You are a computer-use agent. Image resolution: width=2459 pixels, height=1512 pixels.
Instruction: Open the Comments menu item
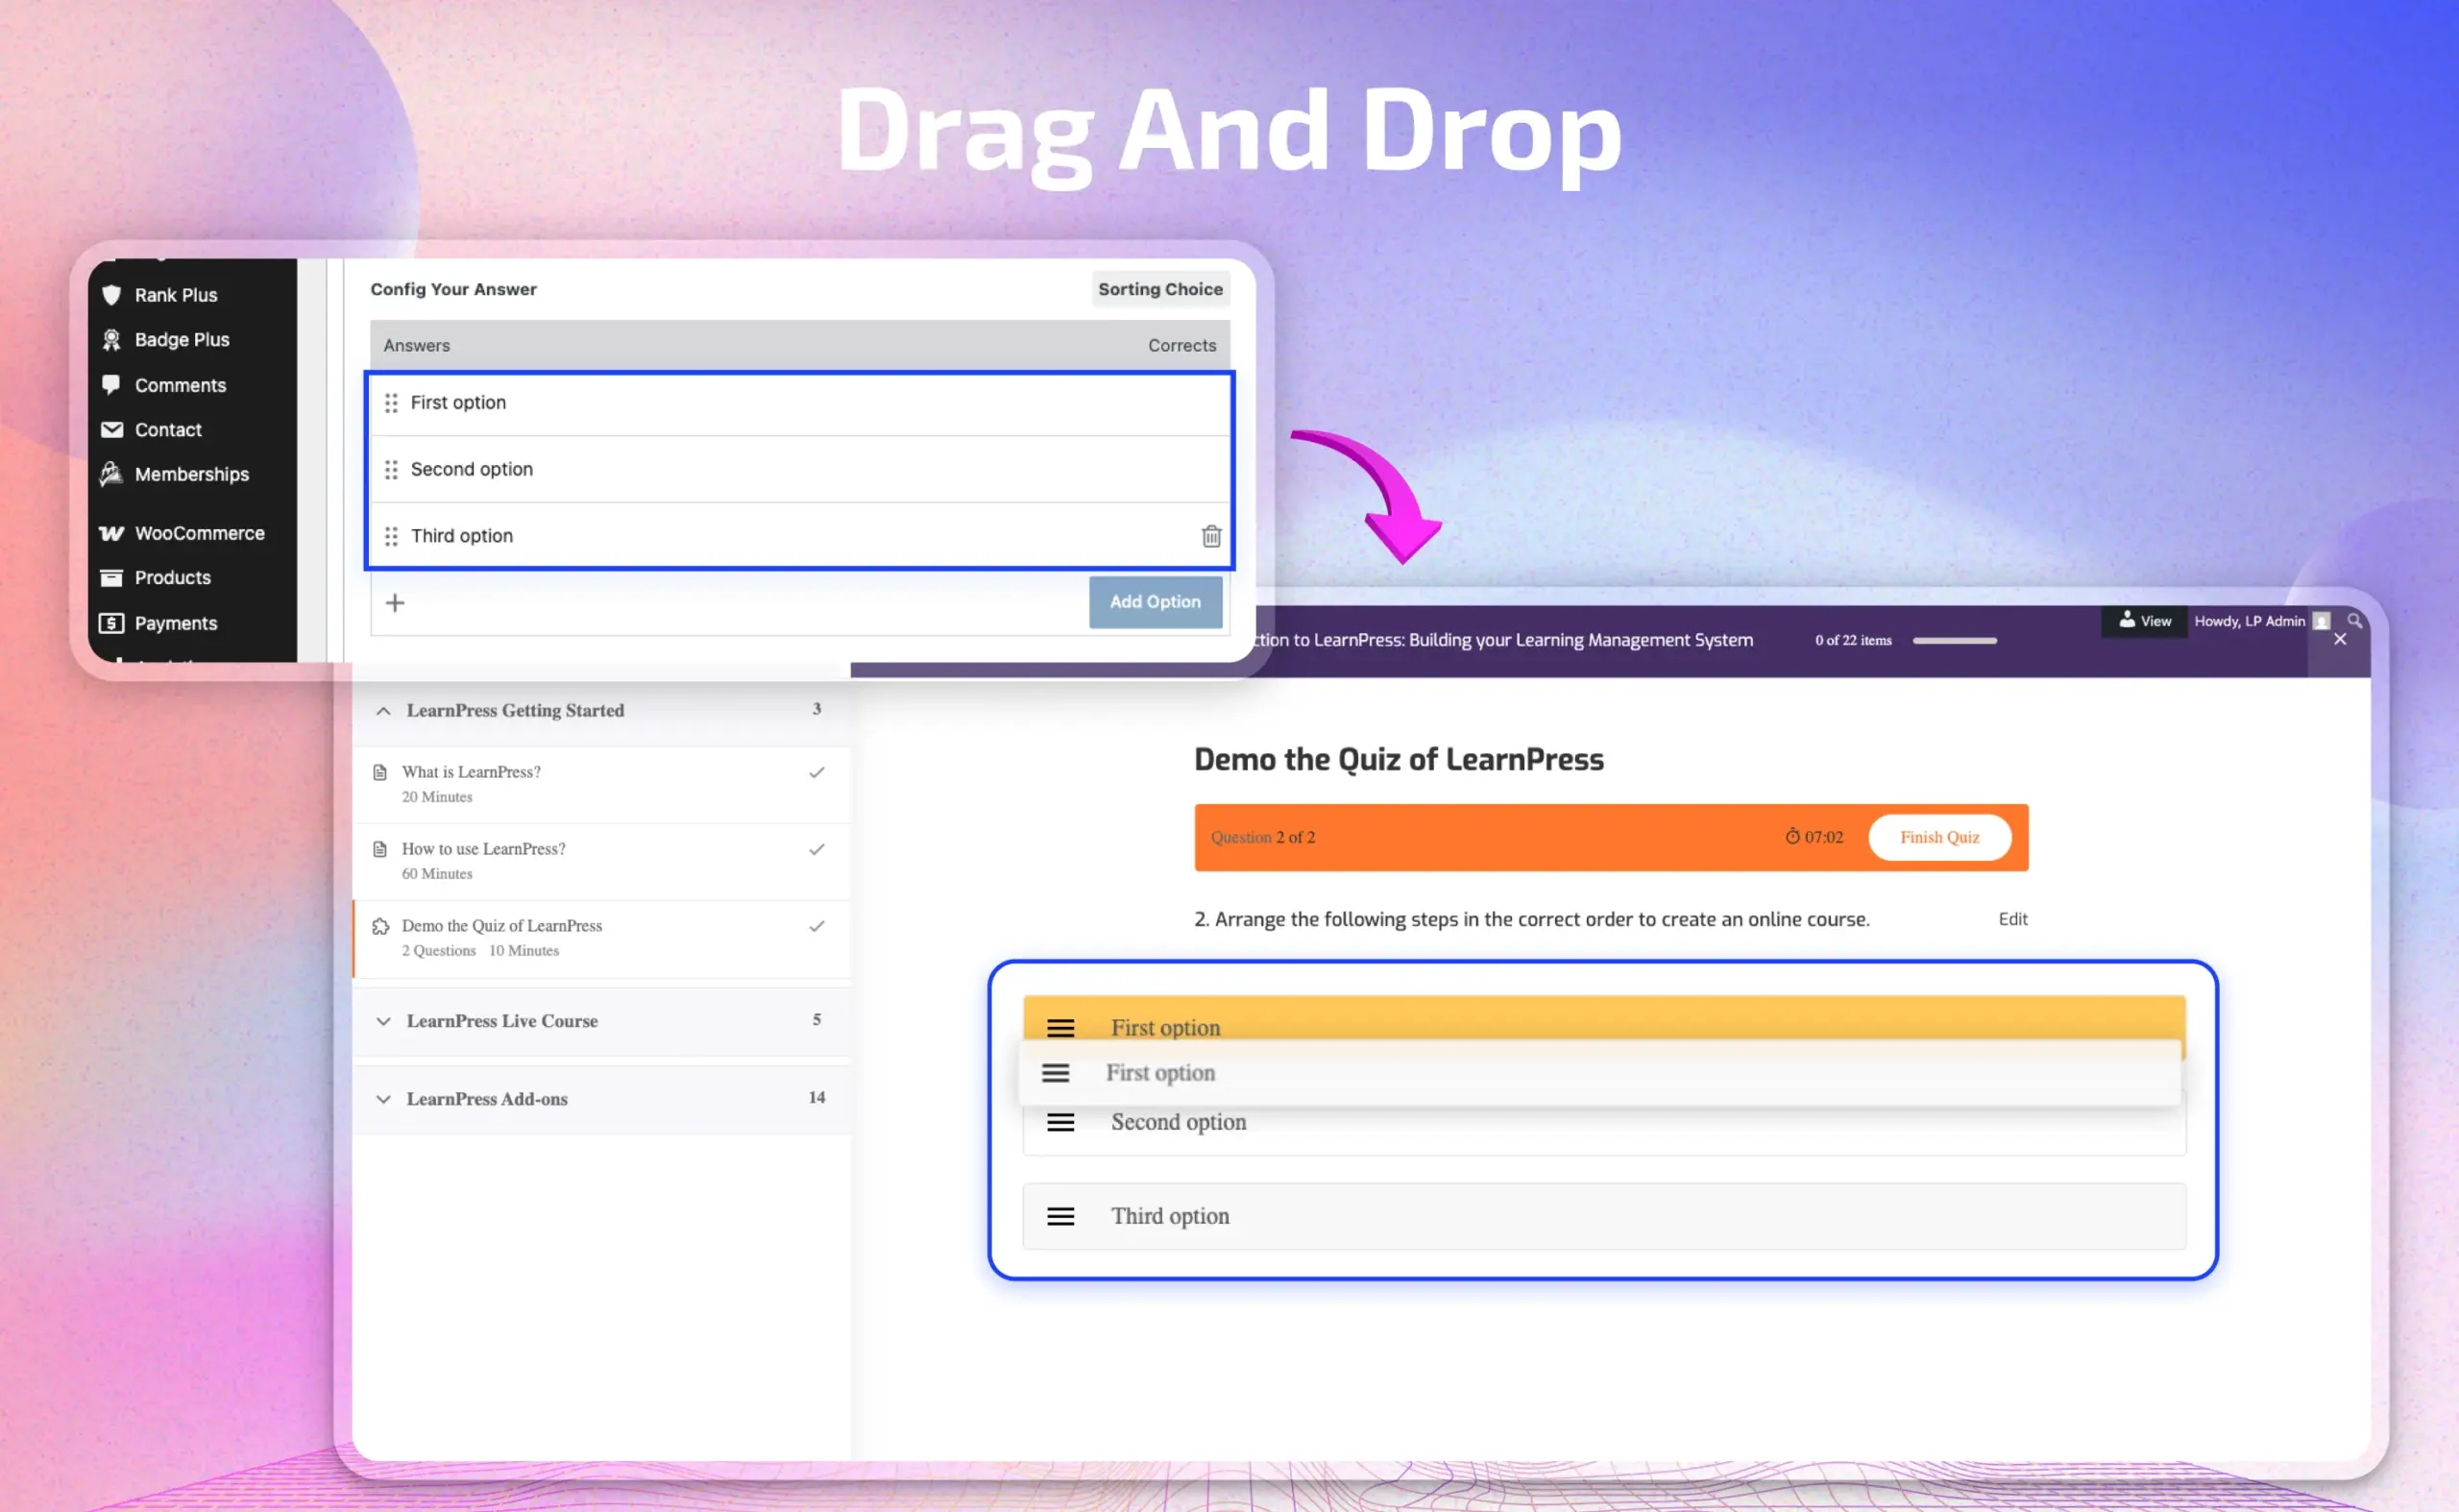click(x=180, y=385)
